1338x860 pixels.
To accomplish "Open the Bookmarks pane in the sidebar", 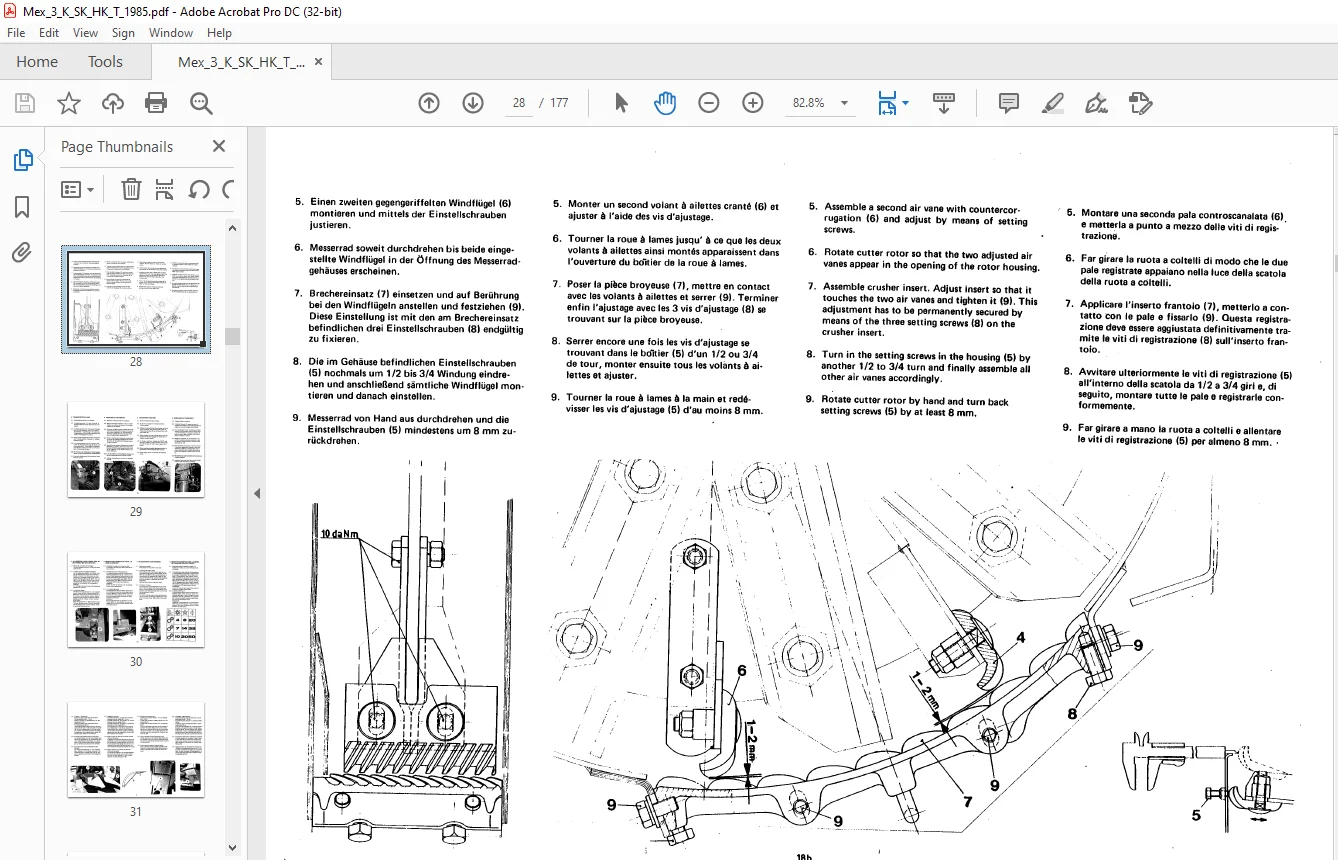I will click(22, 207).
